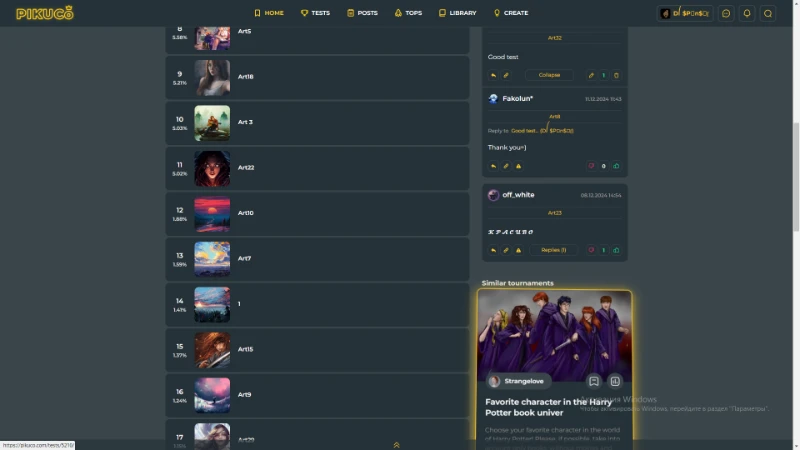Open the chat messages icon in header
Screen dimensions: 800x450
(726, 13)
